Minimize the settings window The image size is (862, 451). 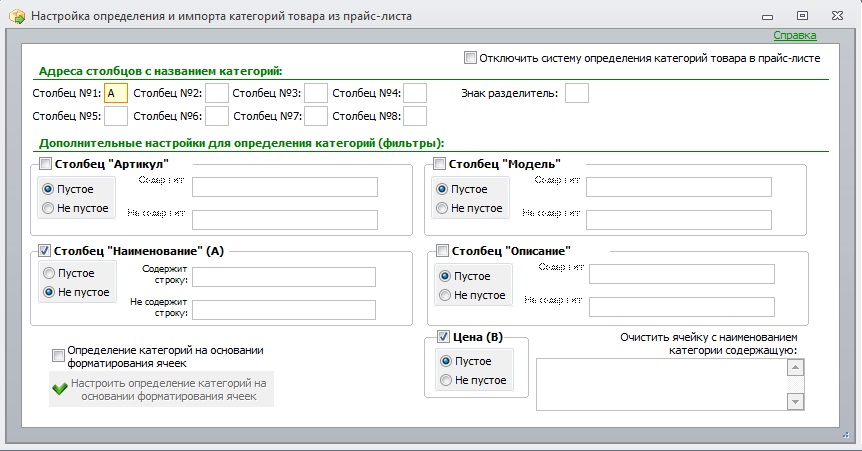pos(768,17)
